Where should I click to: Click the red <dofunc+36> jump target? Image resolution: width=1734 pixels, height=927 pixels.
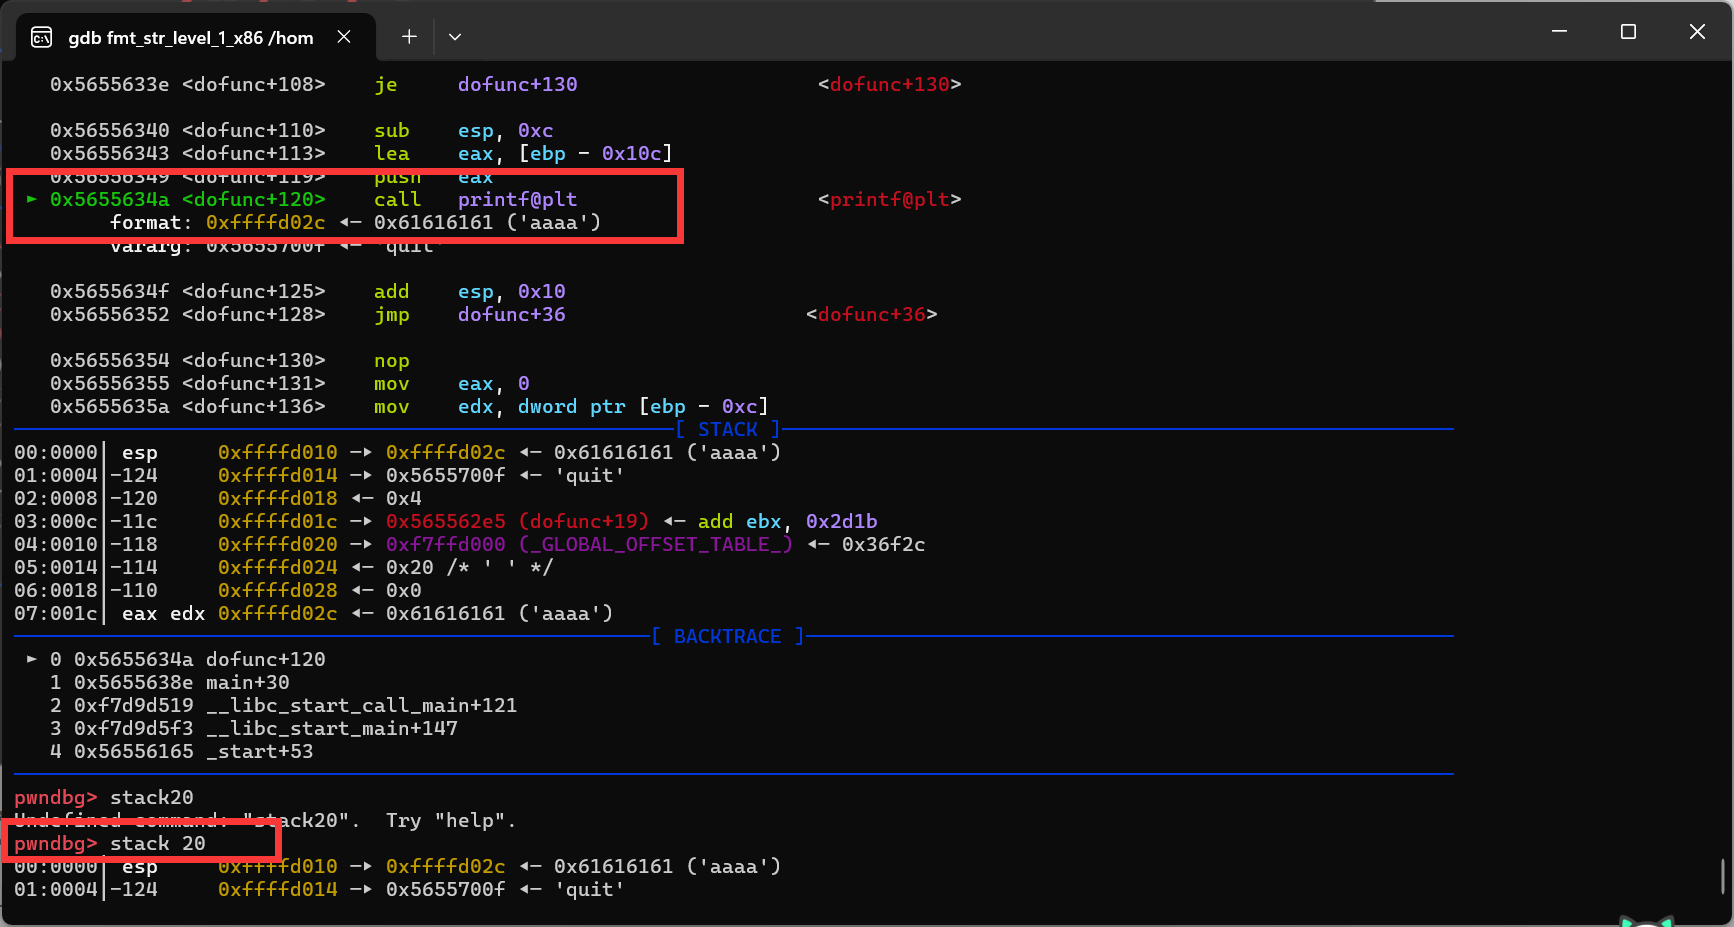click(x=871, y=314)
